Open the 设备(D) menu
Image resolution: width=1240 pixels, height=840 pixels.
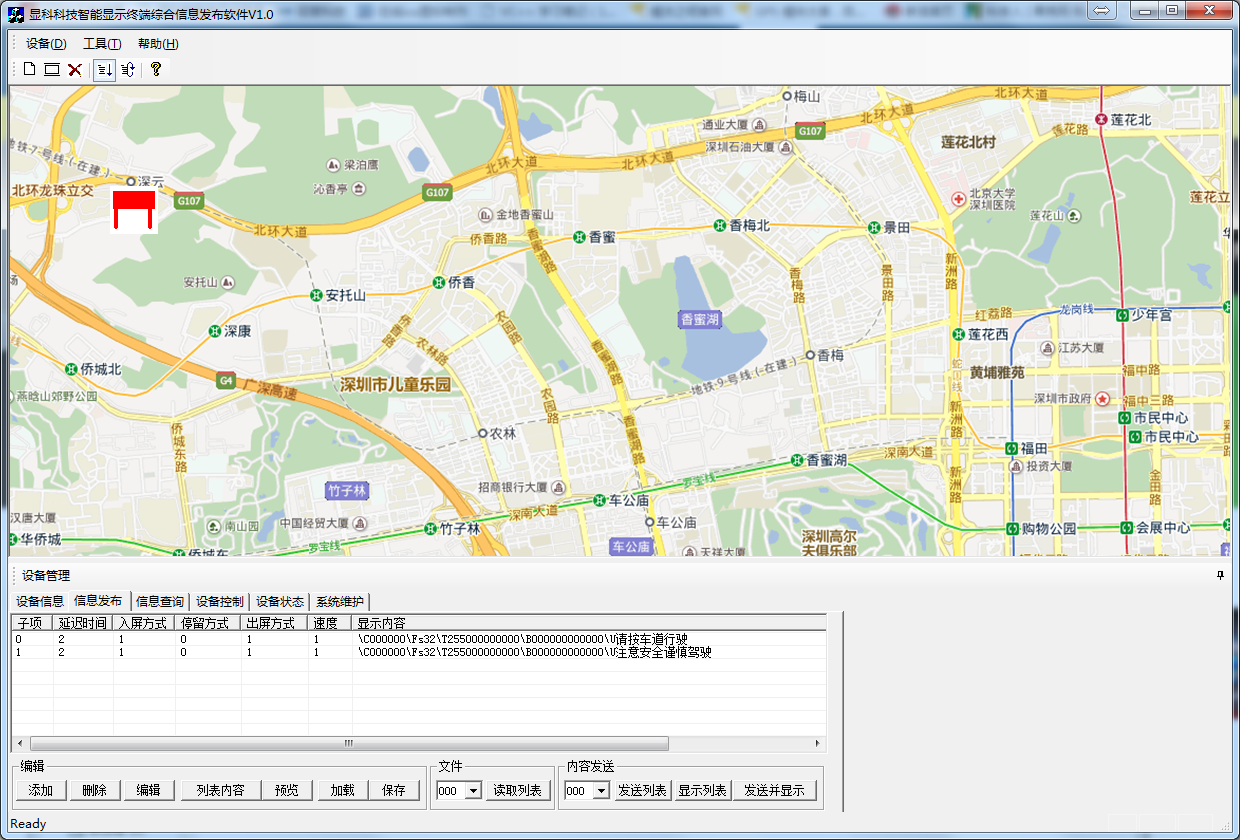coord(46,44)
